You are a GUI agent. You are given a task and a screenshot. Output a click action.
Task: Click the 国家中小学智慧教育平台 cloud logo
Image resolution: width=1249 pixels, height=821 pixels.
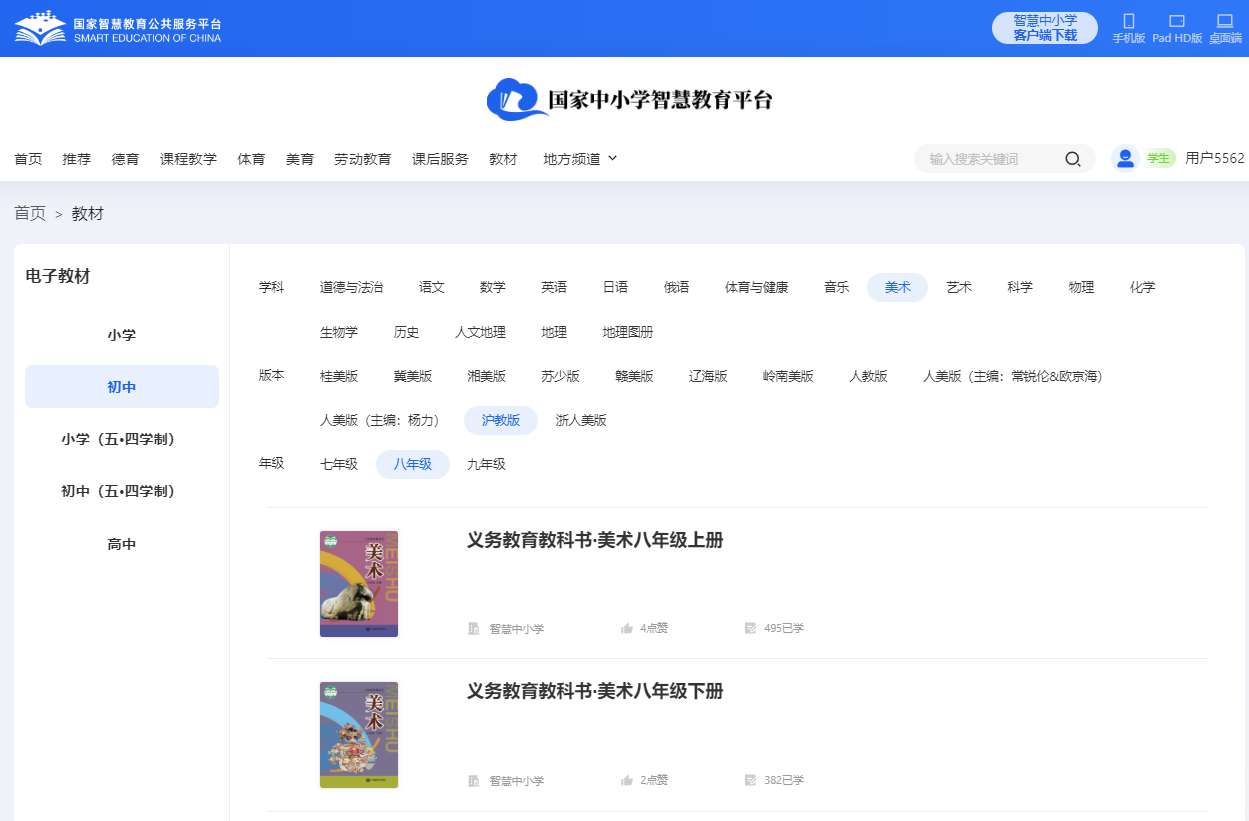630,100
